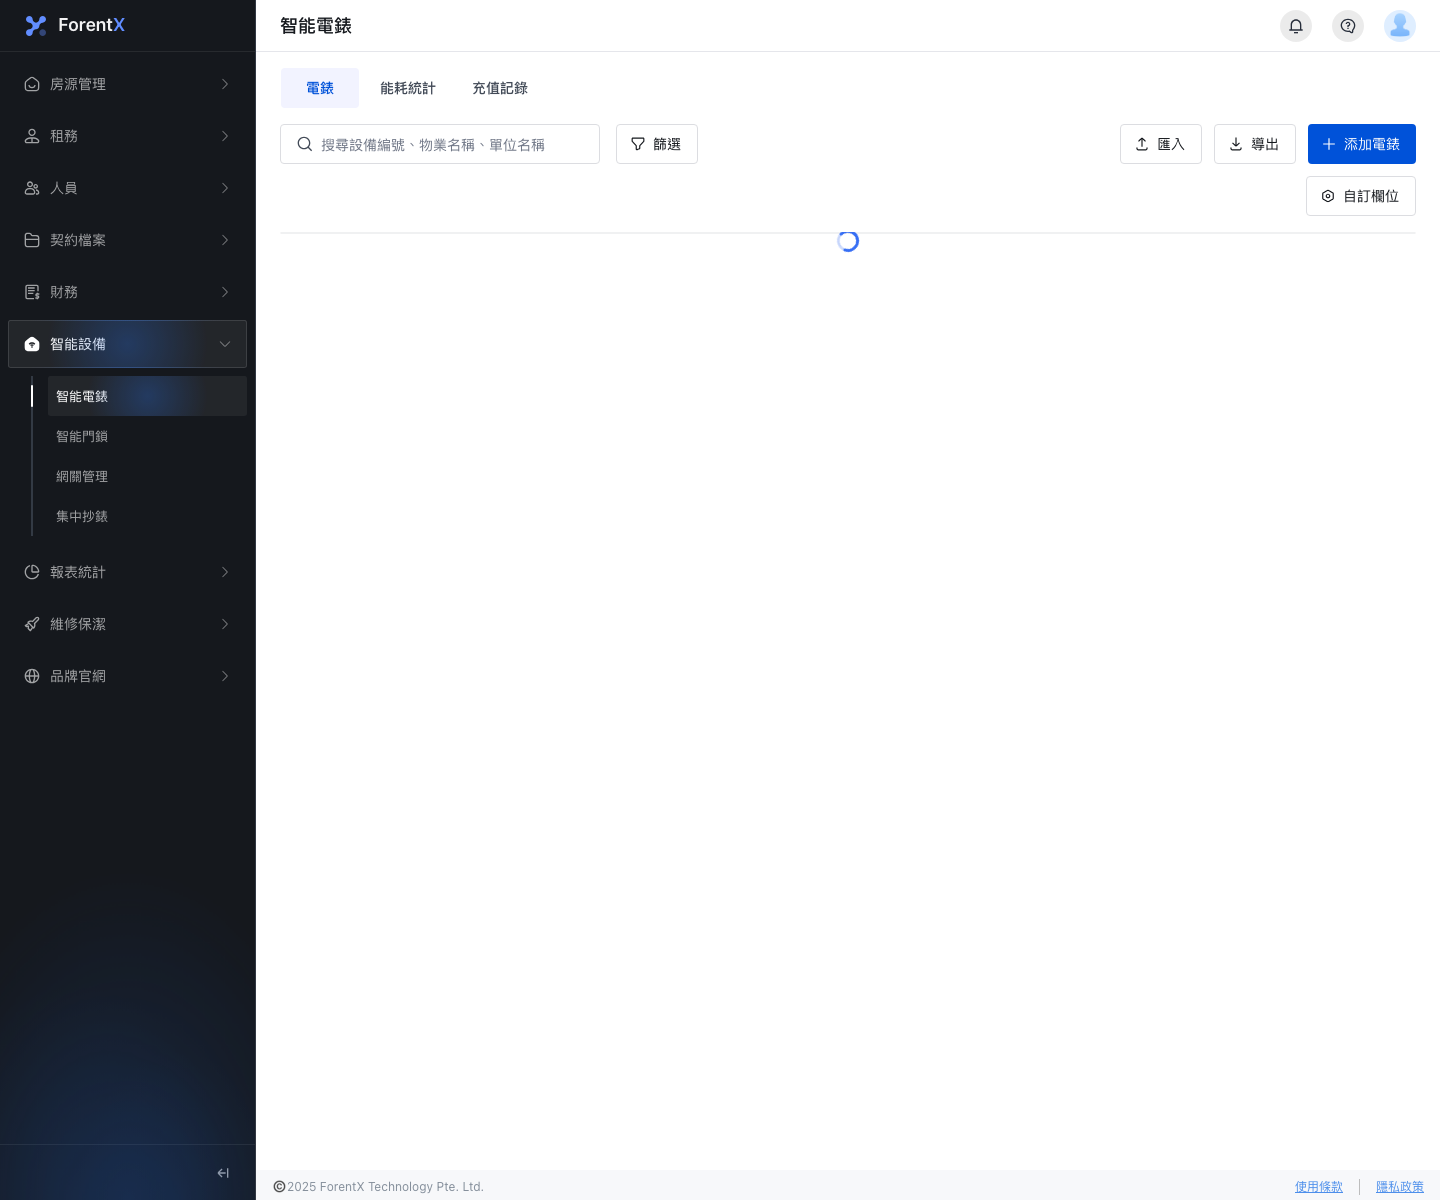
Task: Click the 租務 sidebar icon
Action: point(32,136)
